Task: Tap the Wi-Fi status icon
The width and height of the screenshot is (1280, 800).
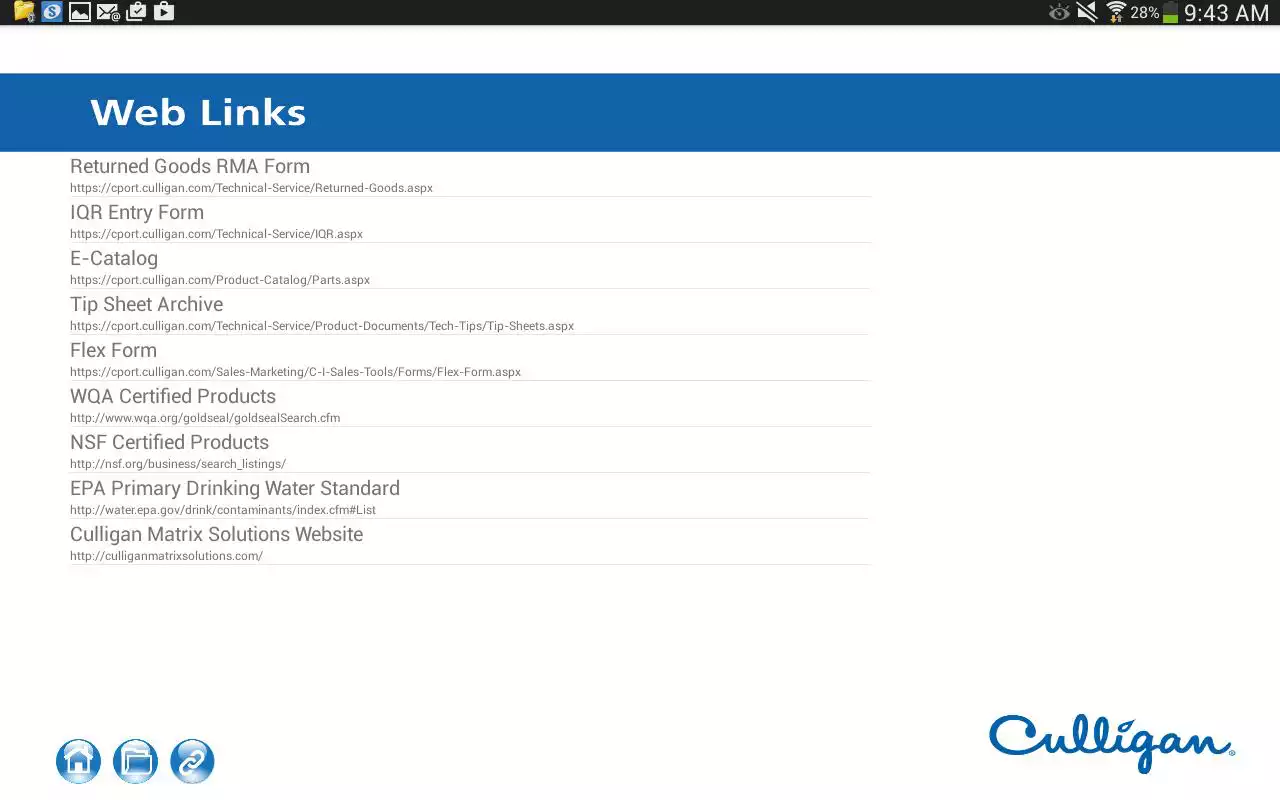Action: coord(1116,12)
